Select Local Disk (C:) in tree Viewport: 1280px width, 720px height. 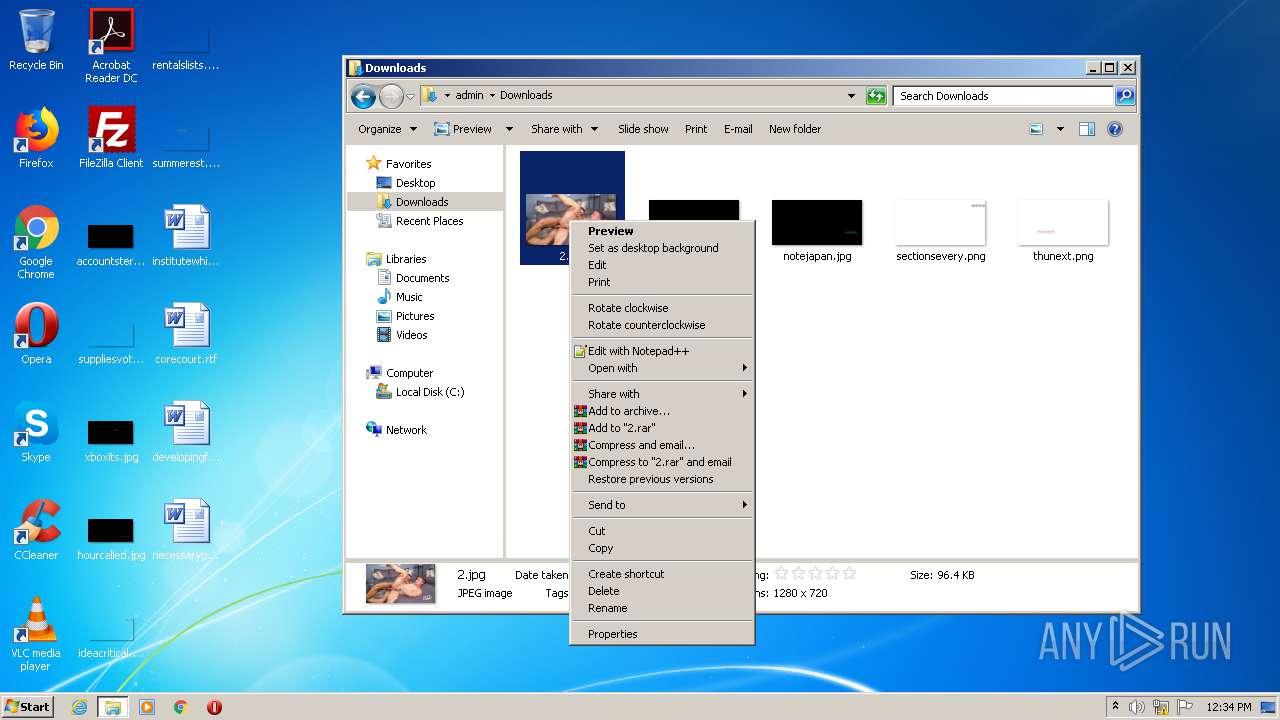click(x=429, y=392)
